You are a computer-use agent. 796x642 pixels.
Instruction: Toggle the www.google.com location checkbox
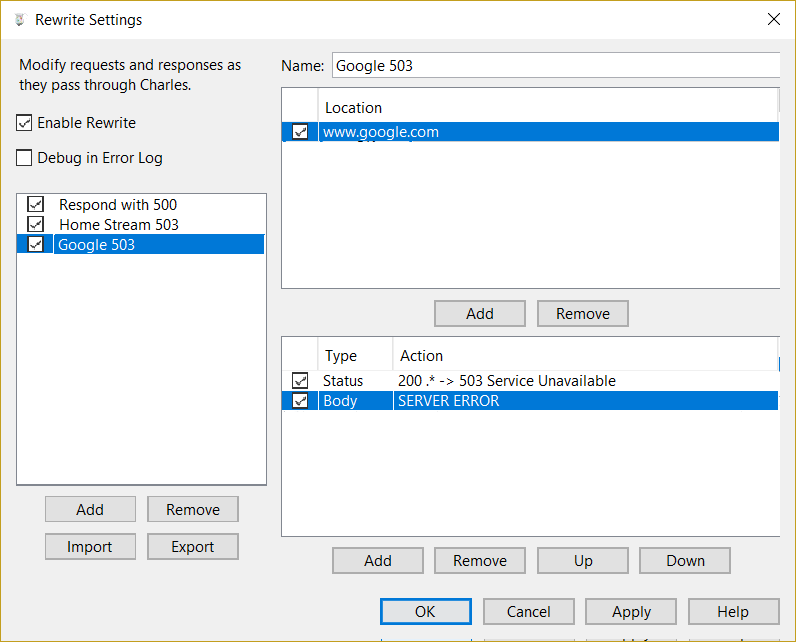click(300, 132)
